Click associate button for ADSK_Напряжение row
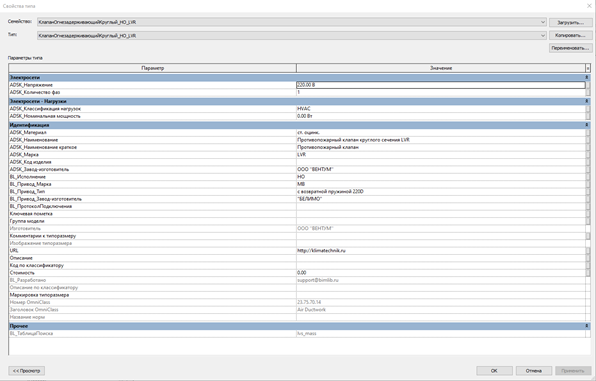 point(588,85)
